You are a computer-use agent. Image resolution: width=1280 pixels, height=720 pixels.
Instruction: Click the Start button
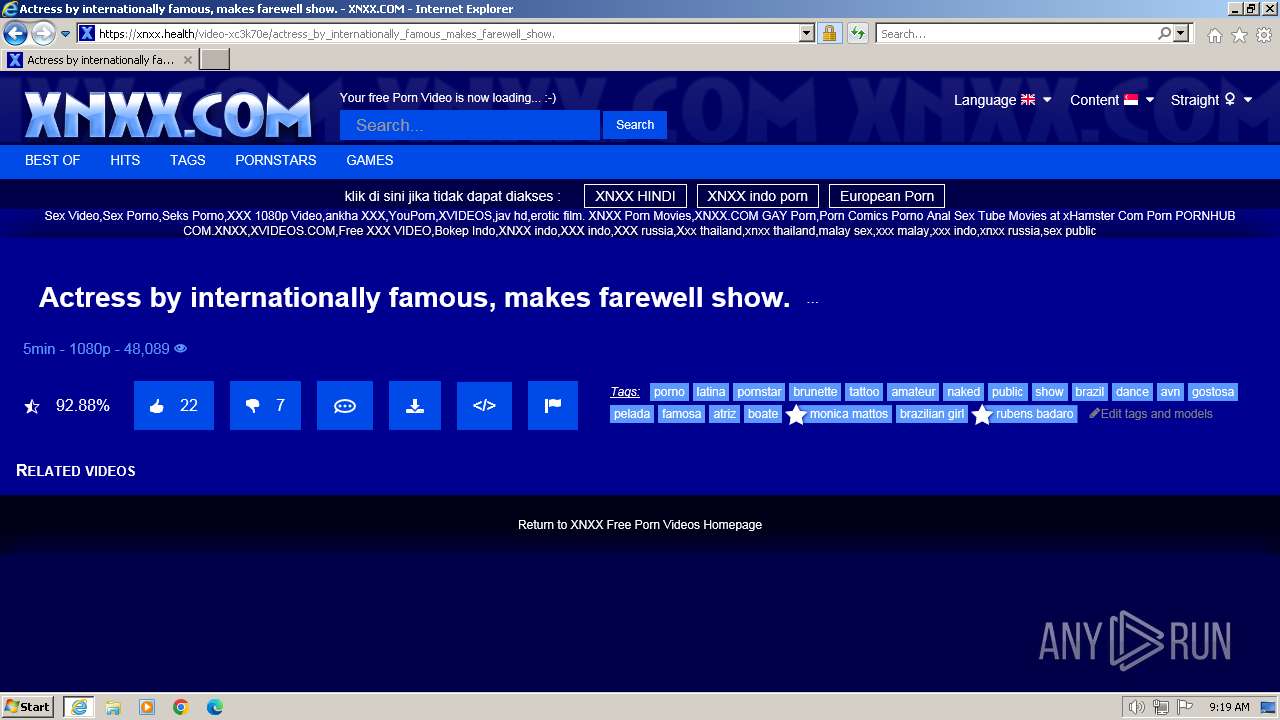tap(28, 707)
